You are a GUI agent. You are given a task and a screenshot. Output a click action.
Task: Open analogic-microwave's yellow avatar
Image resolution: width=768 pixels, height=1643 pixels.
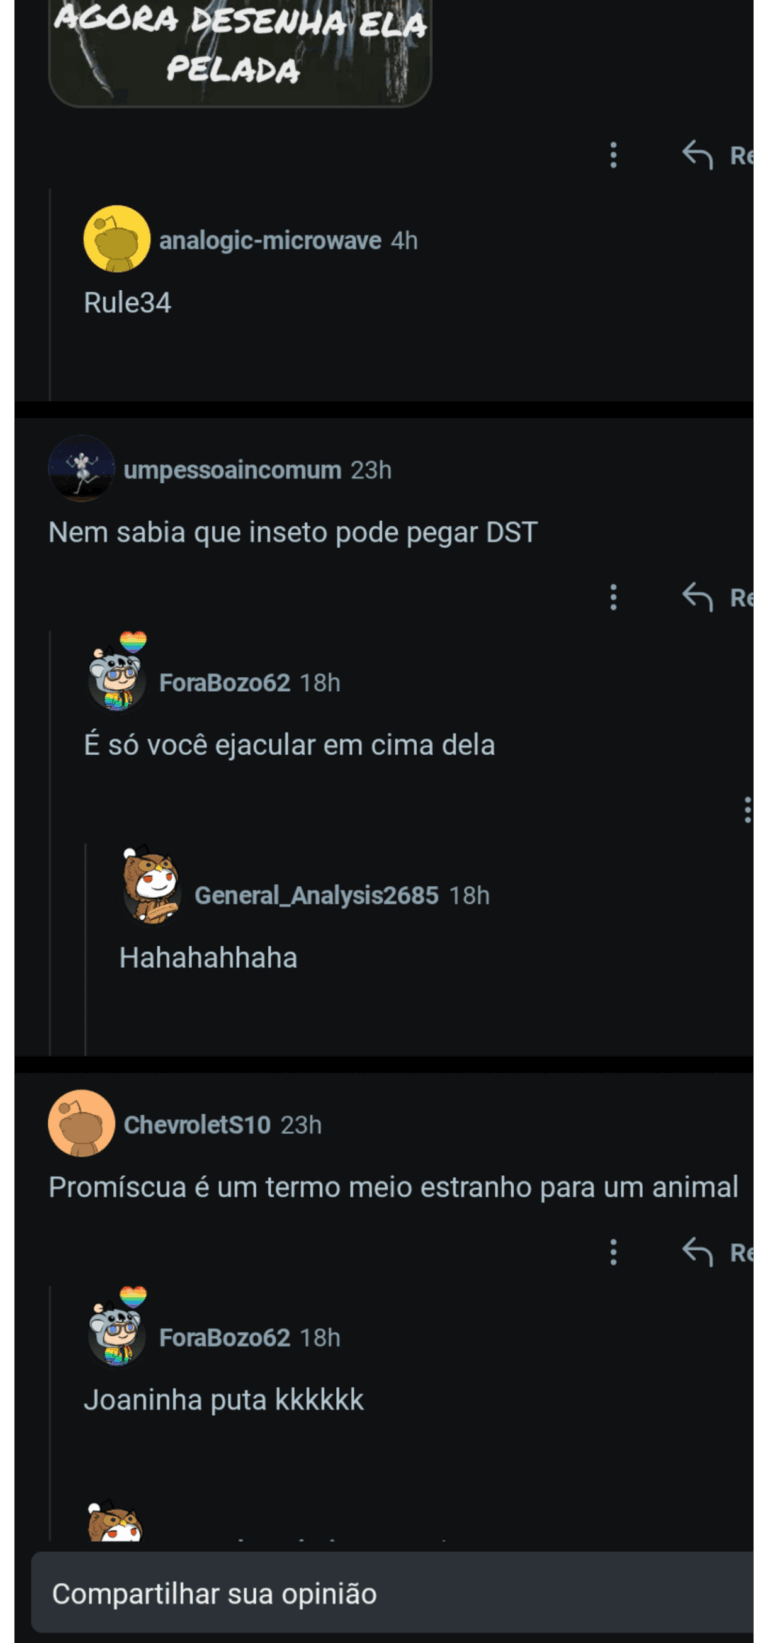[x=116, y=240]
